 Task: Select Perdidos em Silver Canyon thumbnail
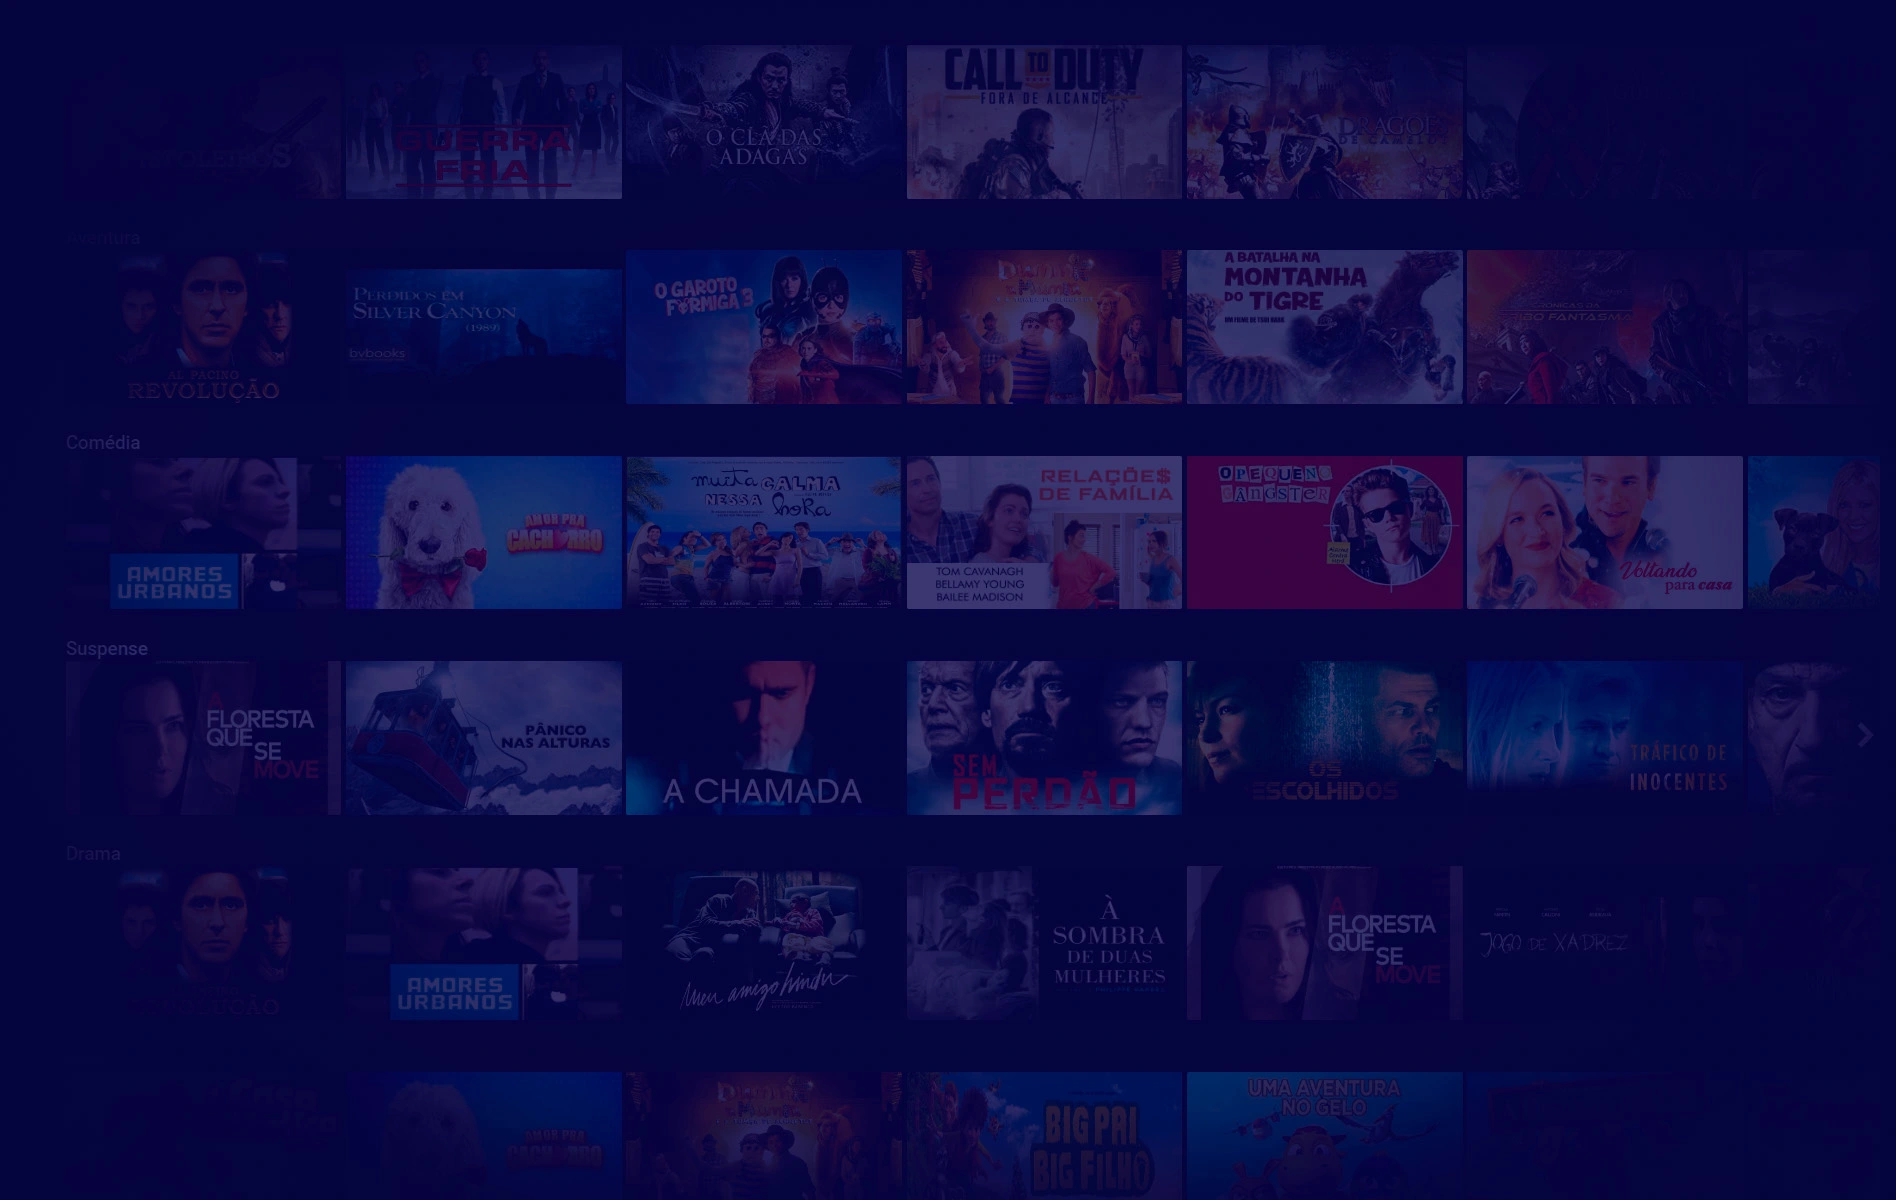click(484, 327)
